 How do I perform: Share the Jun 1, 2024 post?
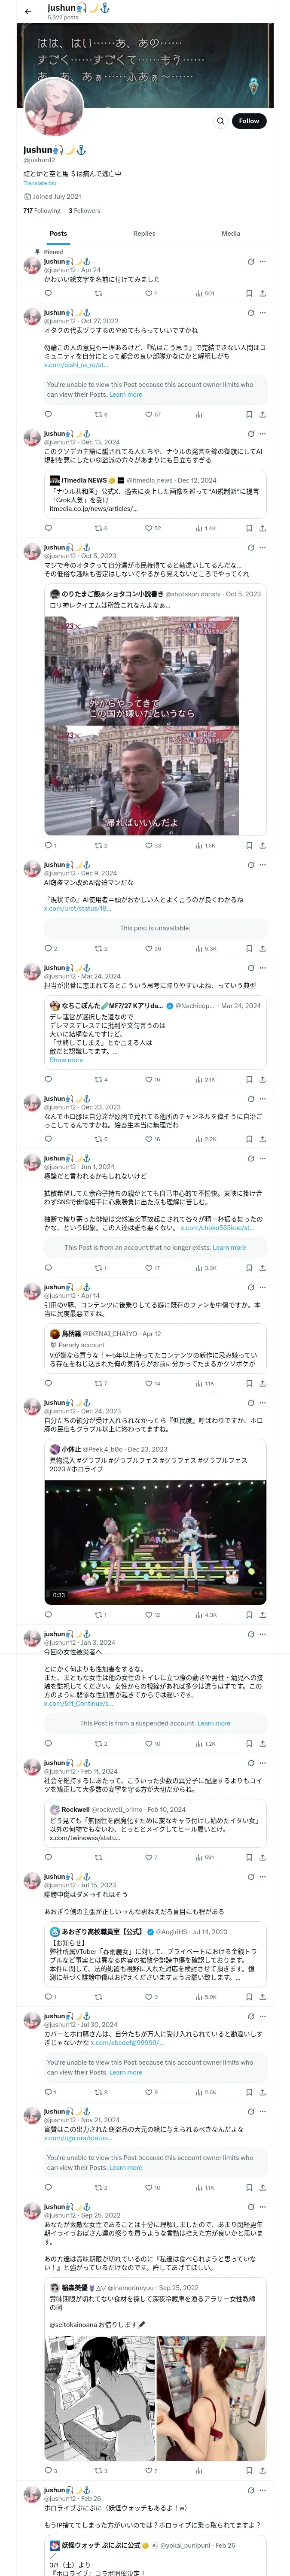point(262,1268)
